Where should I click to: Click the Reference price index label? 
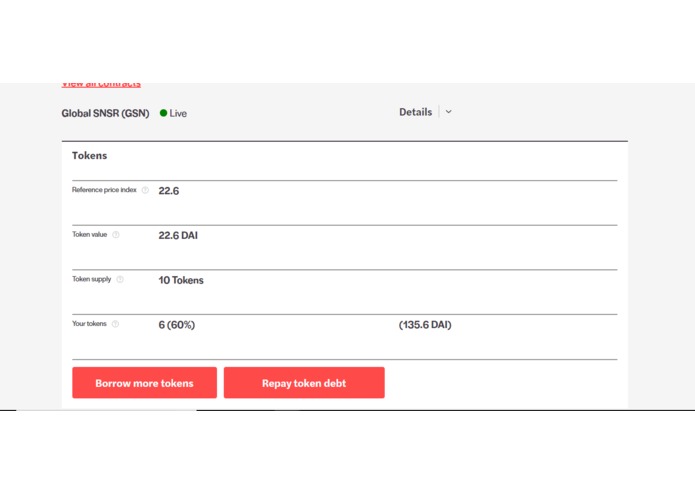(104, 190)
